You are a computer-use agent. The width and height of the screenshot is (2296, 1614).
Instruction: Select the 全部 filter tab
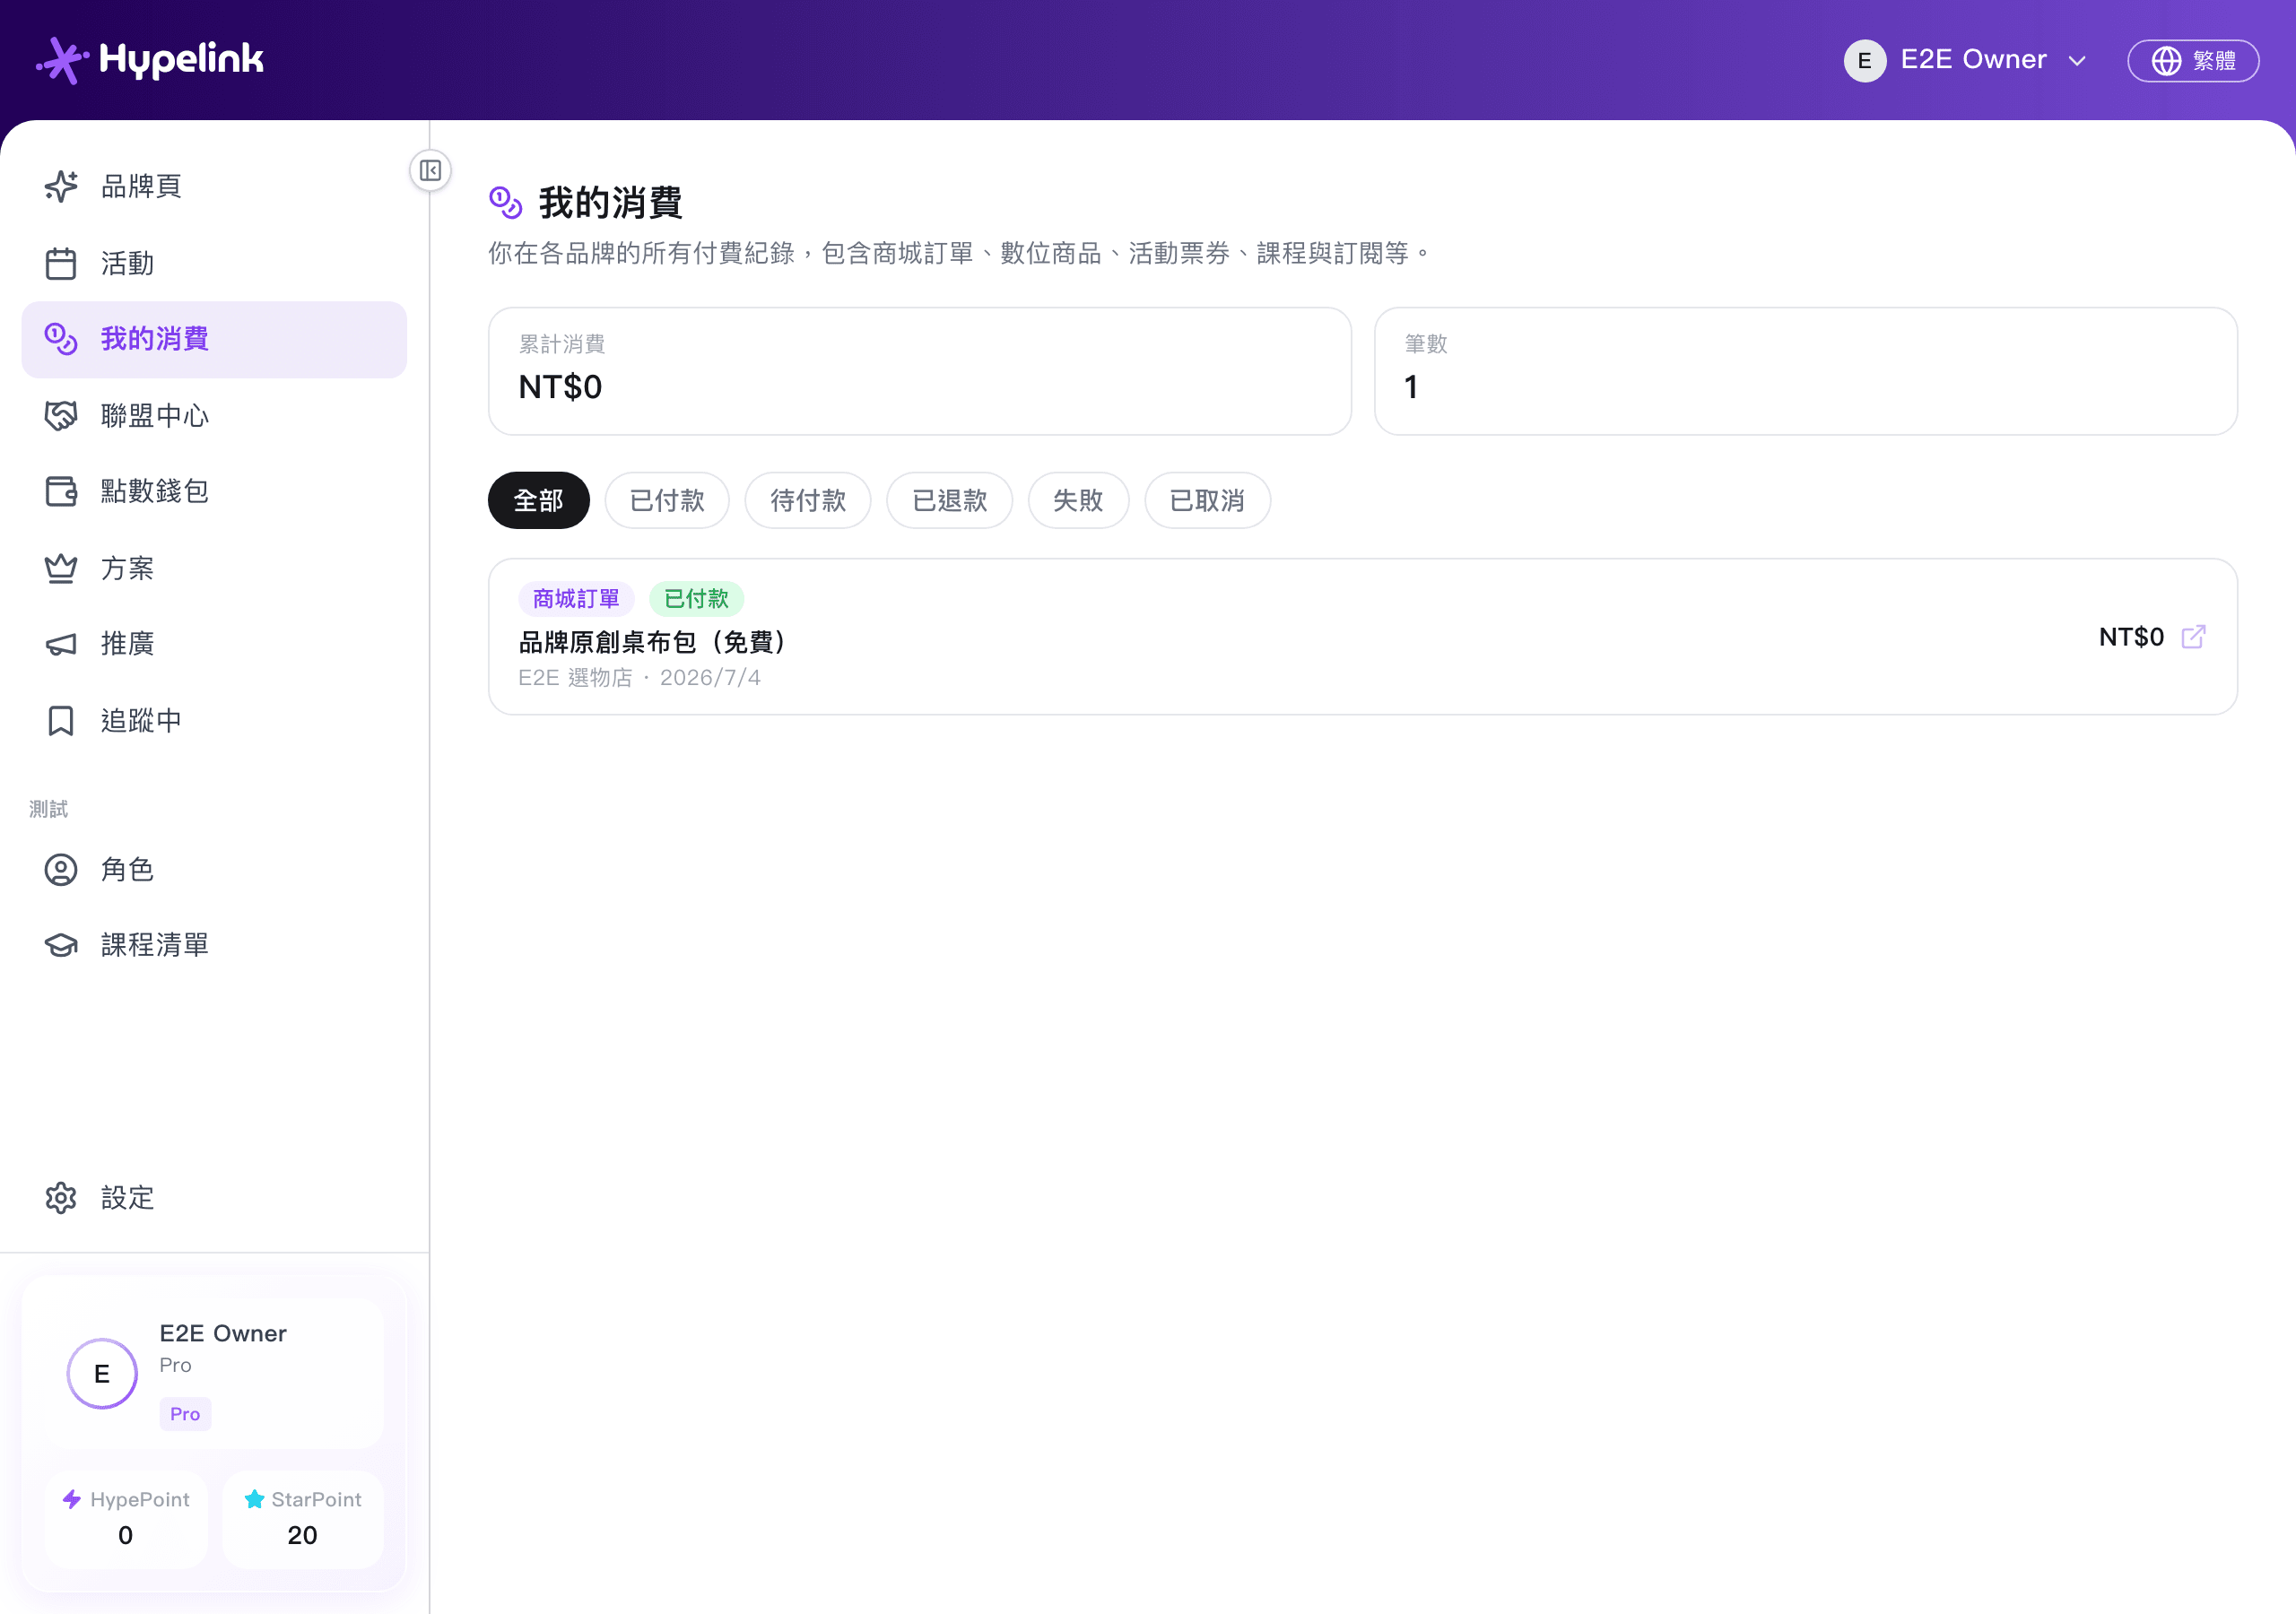[x=539, y=500]
